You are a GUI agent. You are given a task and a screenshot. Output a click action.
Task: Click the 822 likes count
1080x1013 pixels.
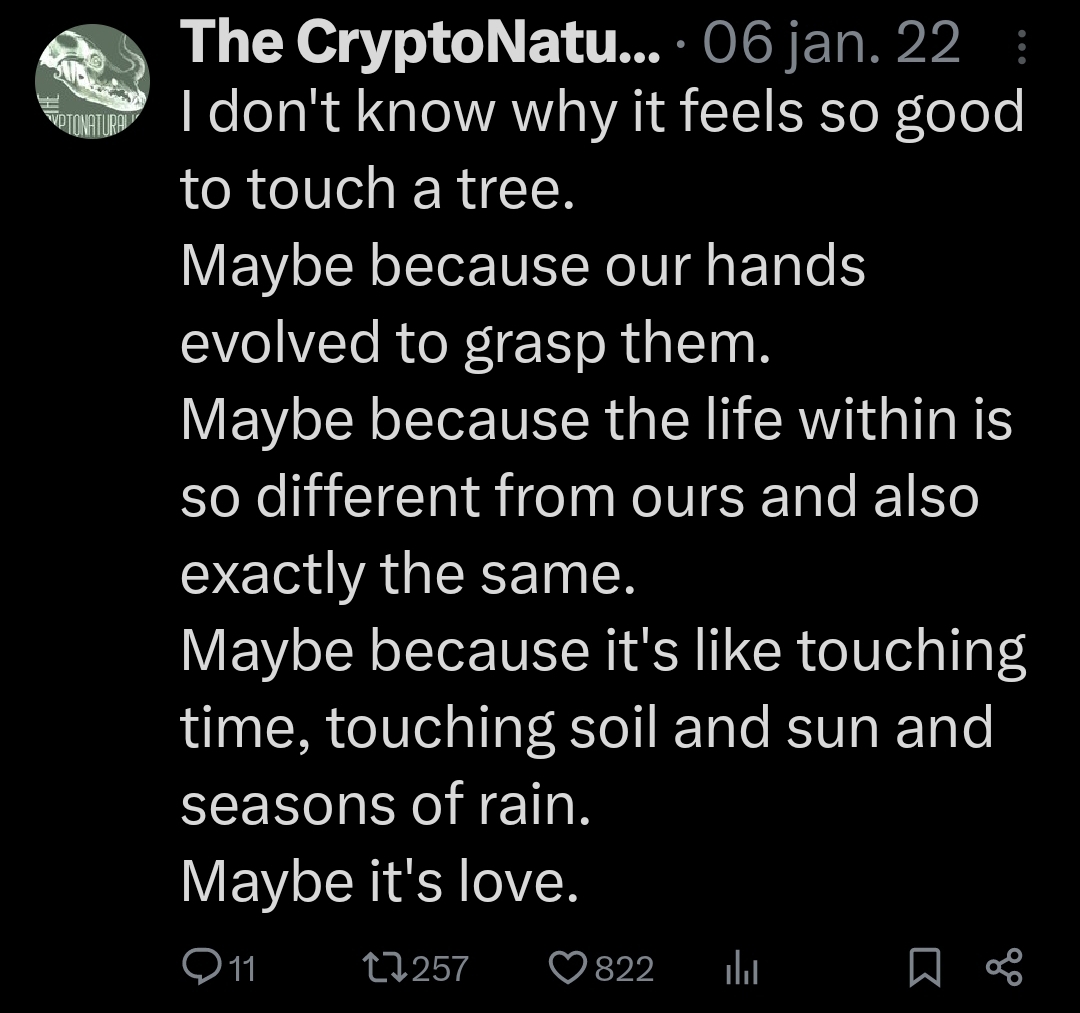[624, 968]
